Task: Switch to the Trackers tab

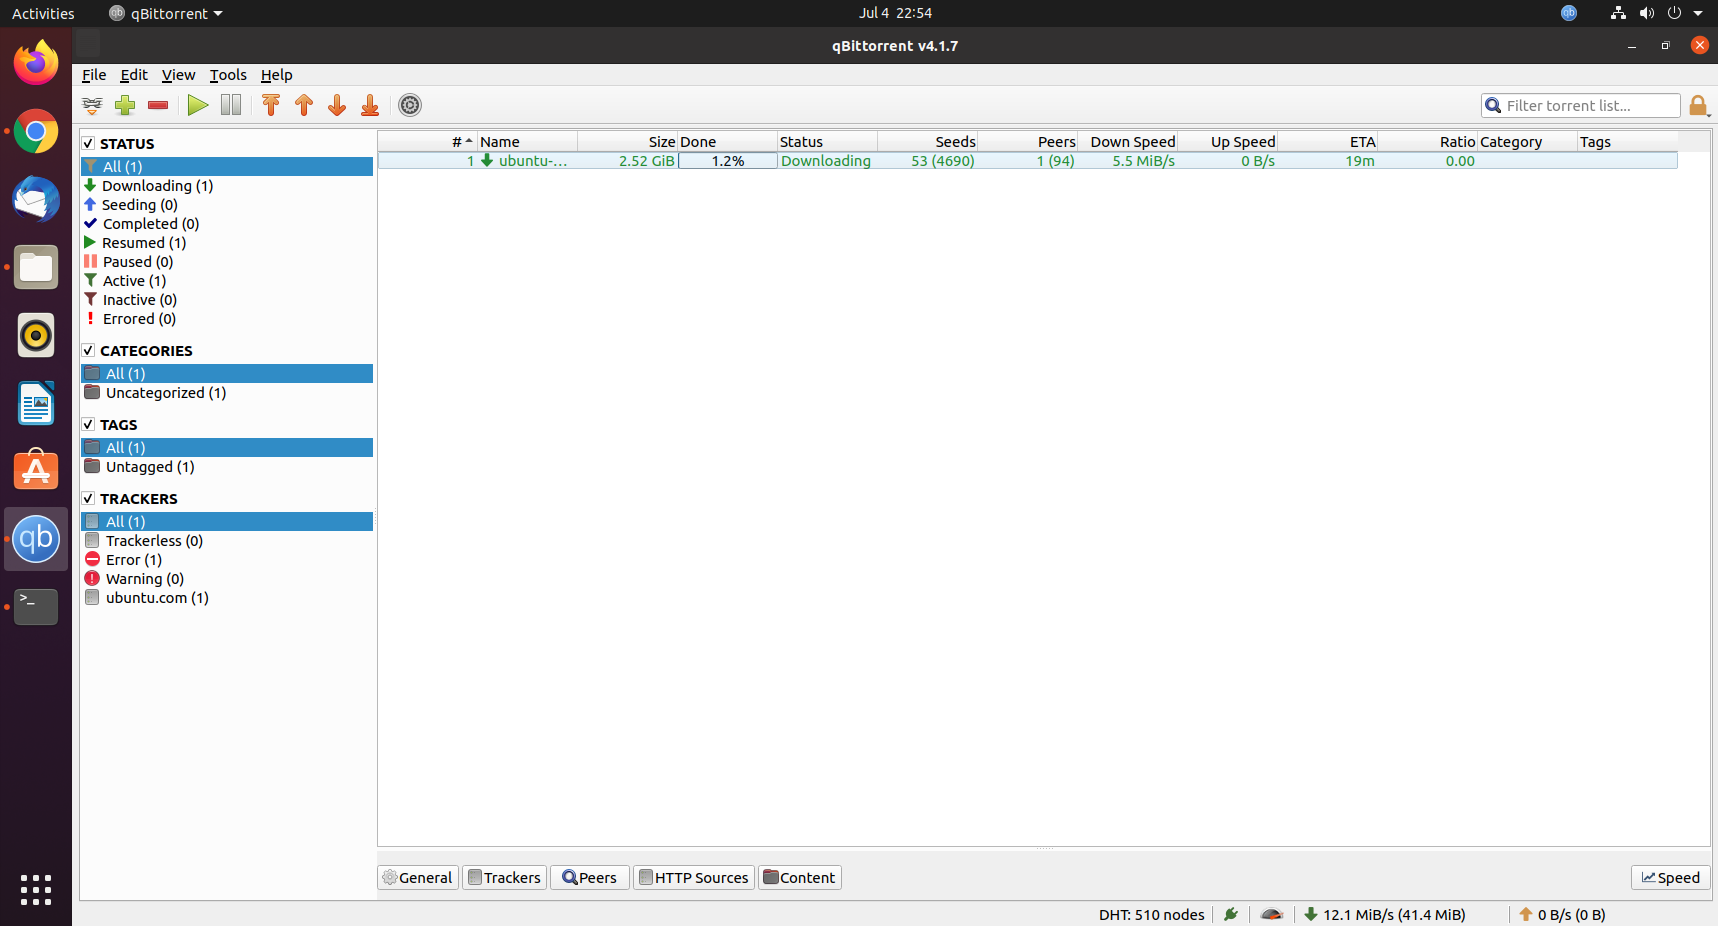Action: point(504,877)
